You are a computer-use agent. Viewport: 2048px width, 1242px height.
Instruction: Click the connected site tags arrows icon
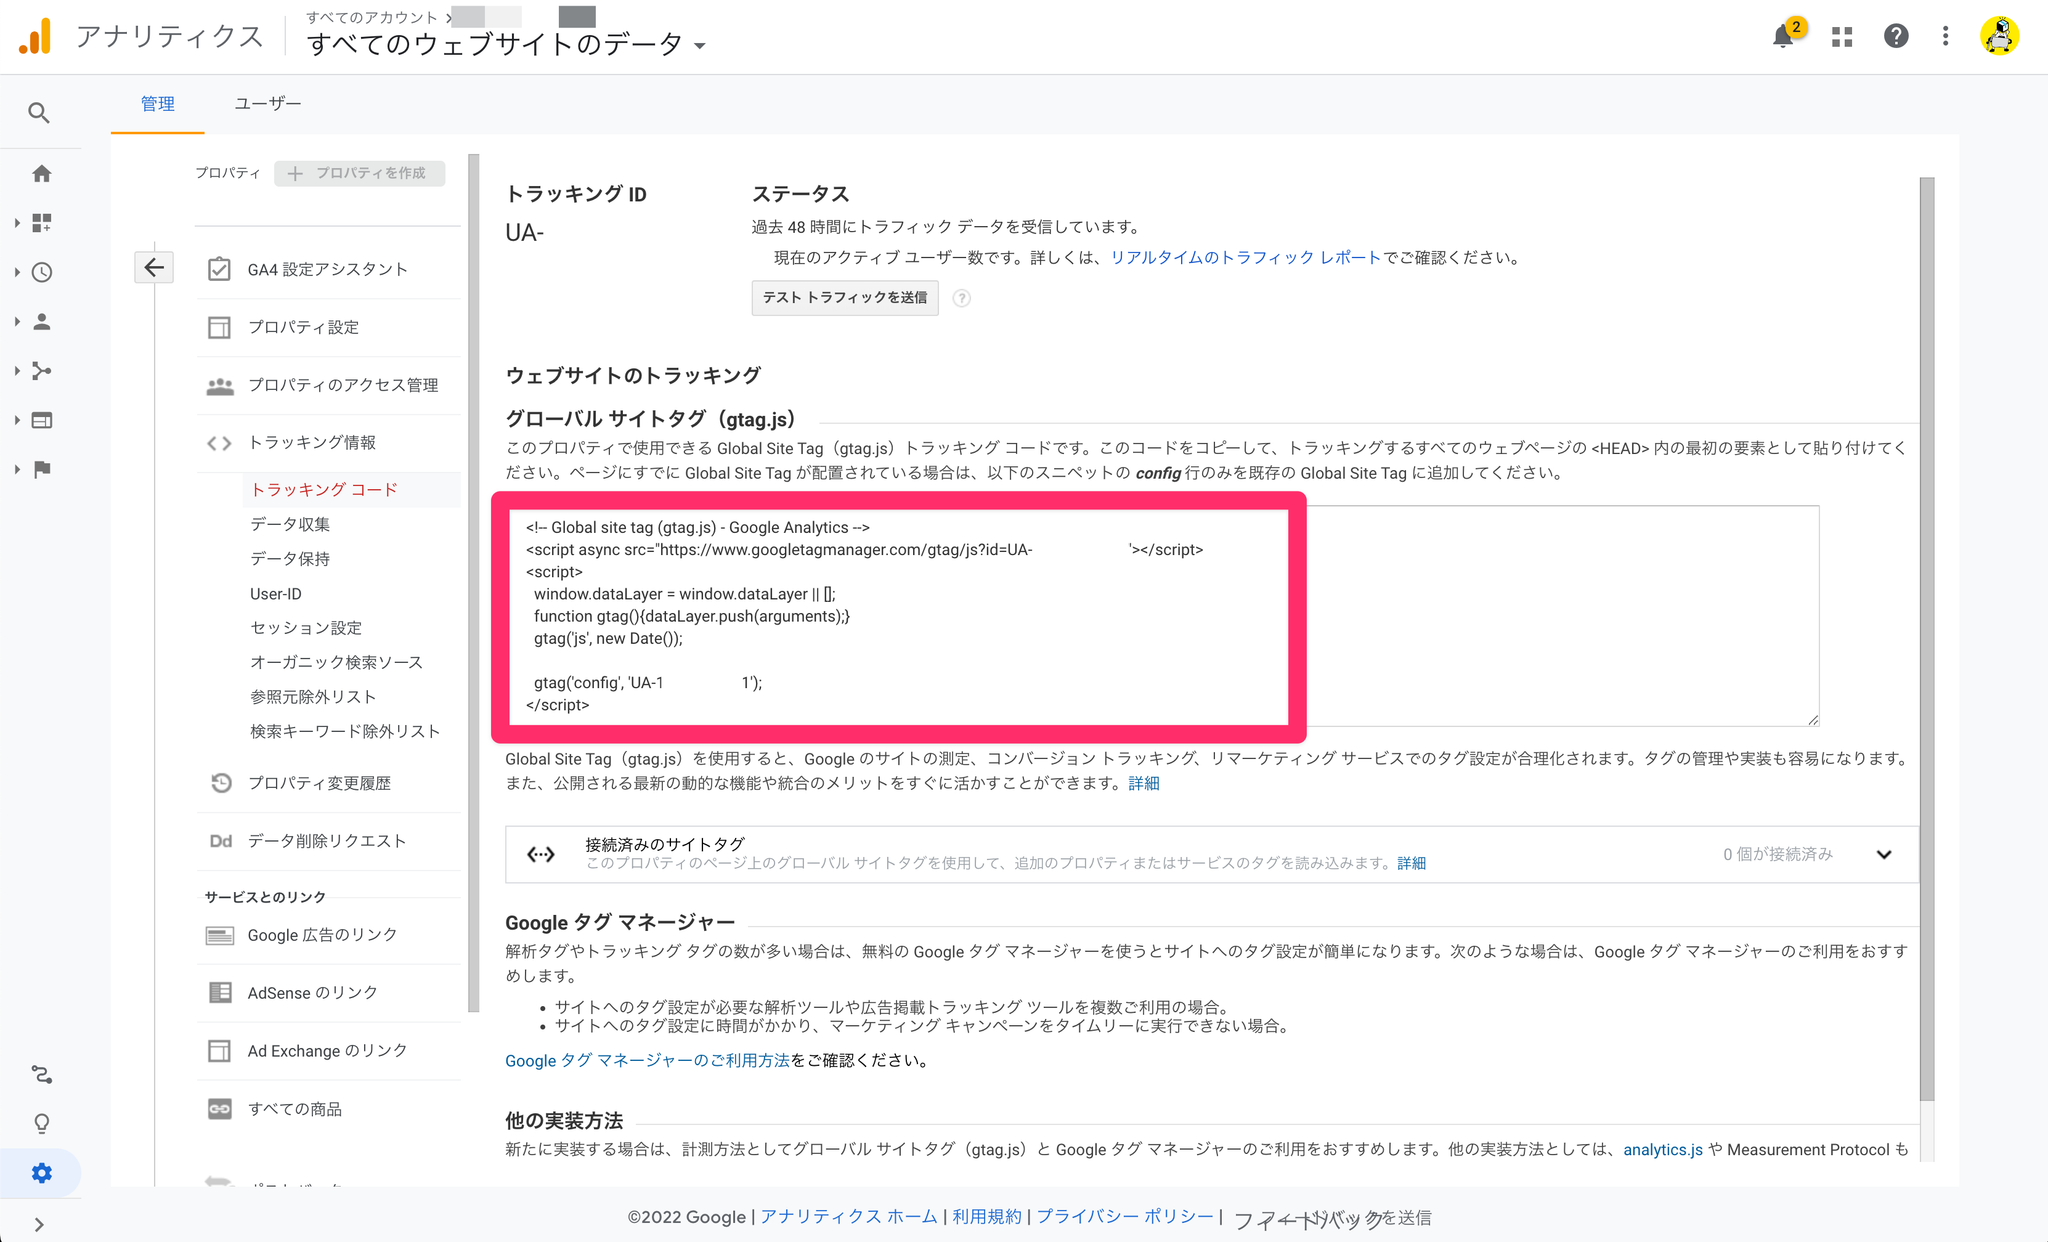541,854
